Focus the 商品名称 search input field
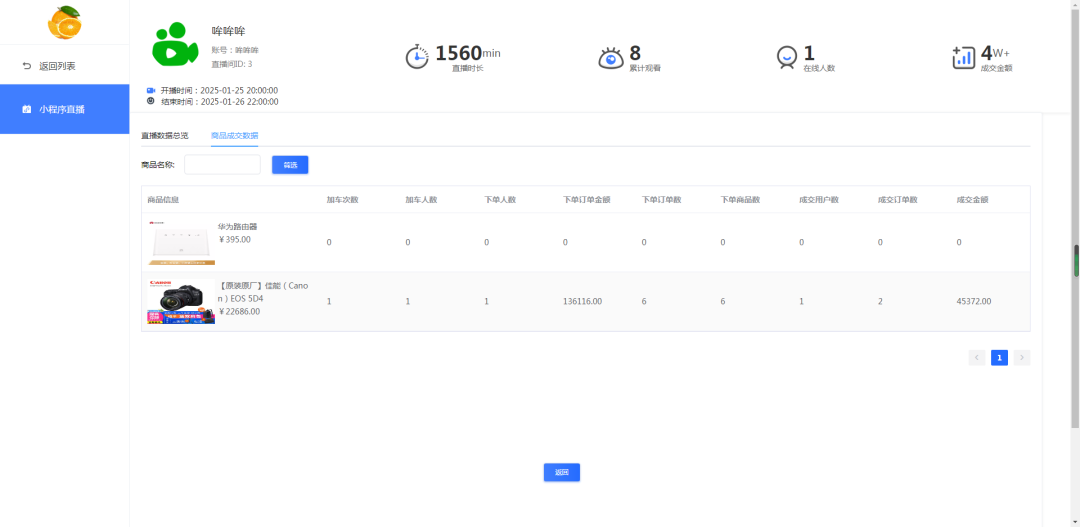The height and width of the screenshot is (527, 1080). [x=222, y=165]
